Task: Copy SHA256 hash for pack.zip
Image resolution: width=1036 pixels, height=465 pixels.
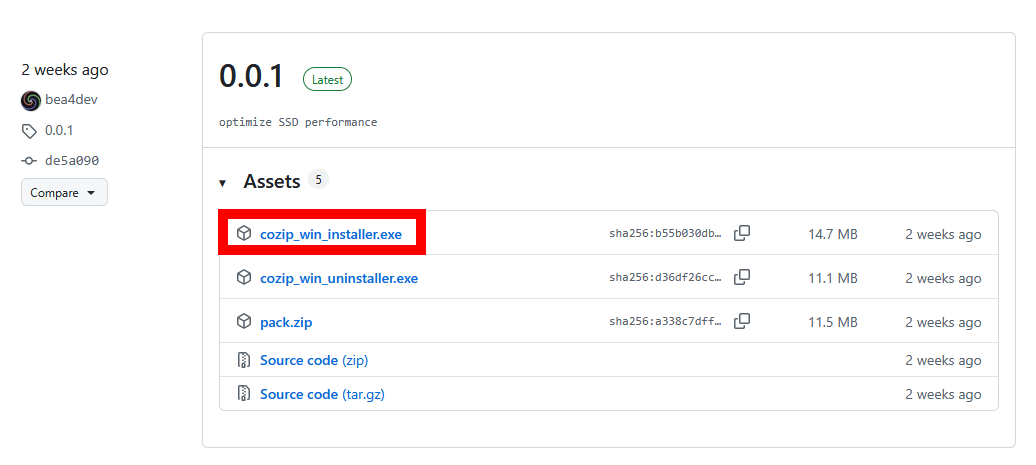Action: coord(742,321)
